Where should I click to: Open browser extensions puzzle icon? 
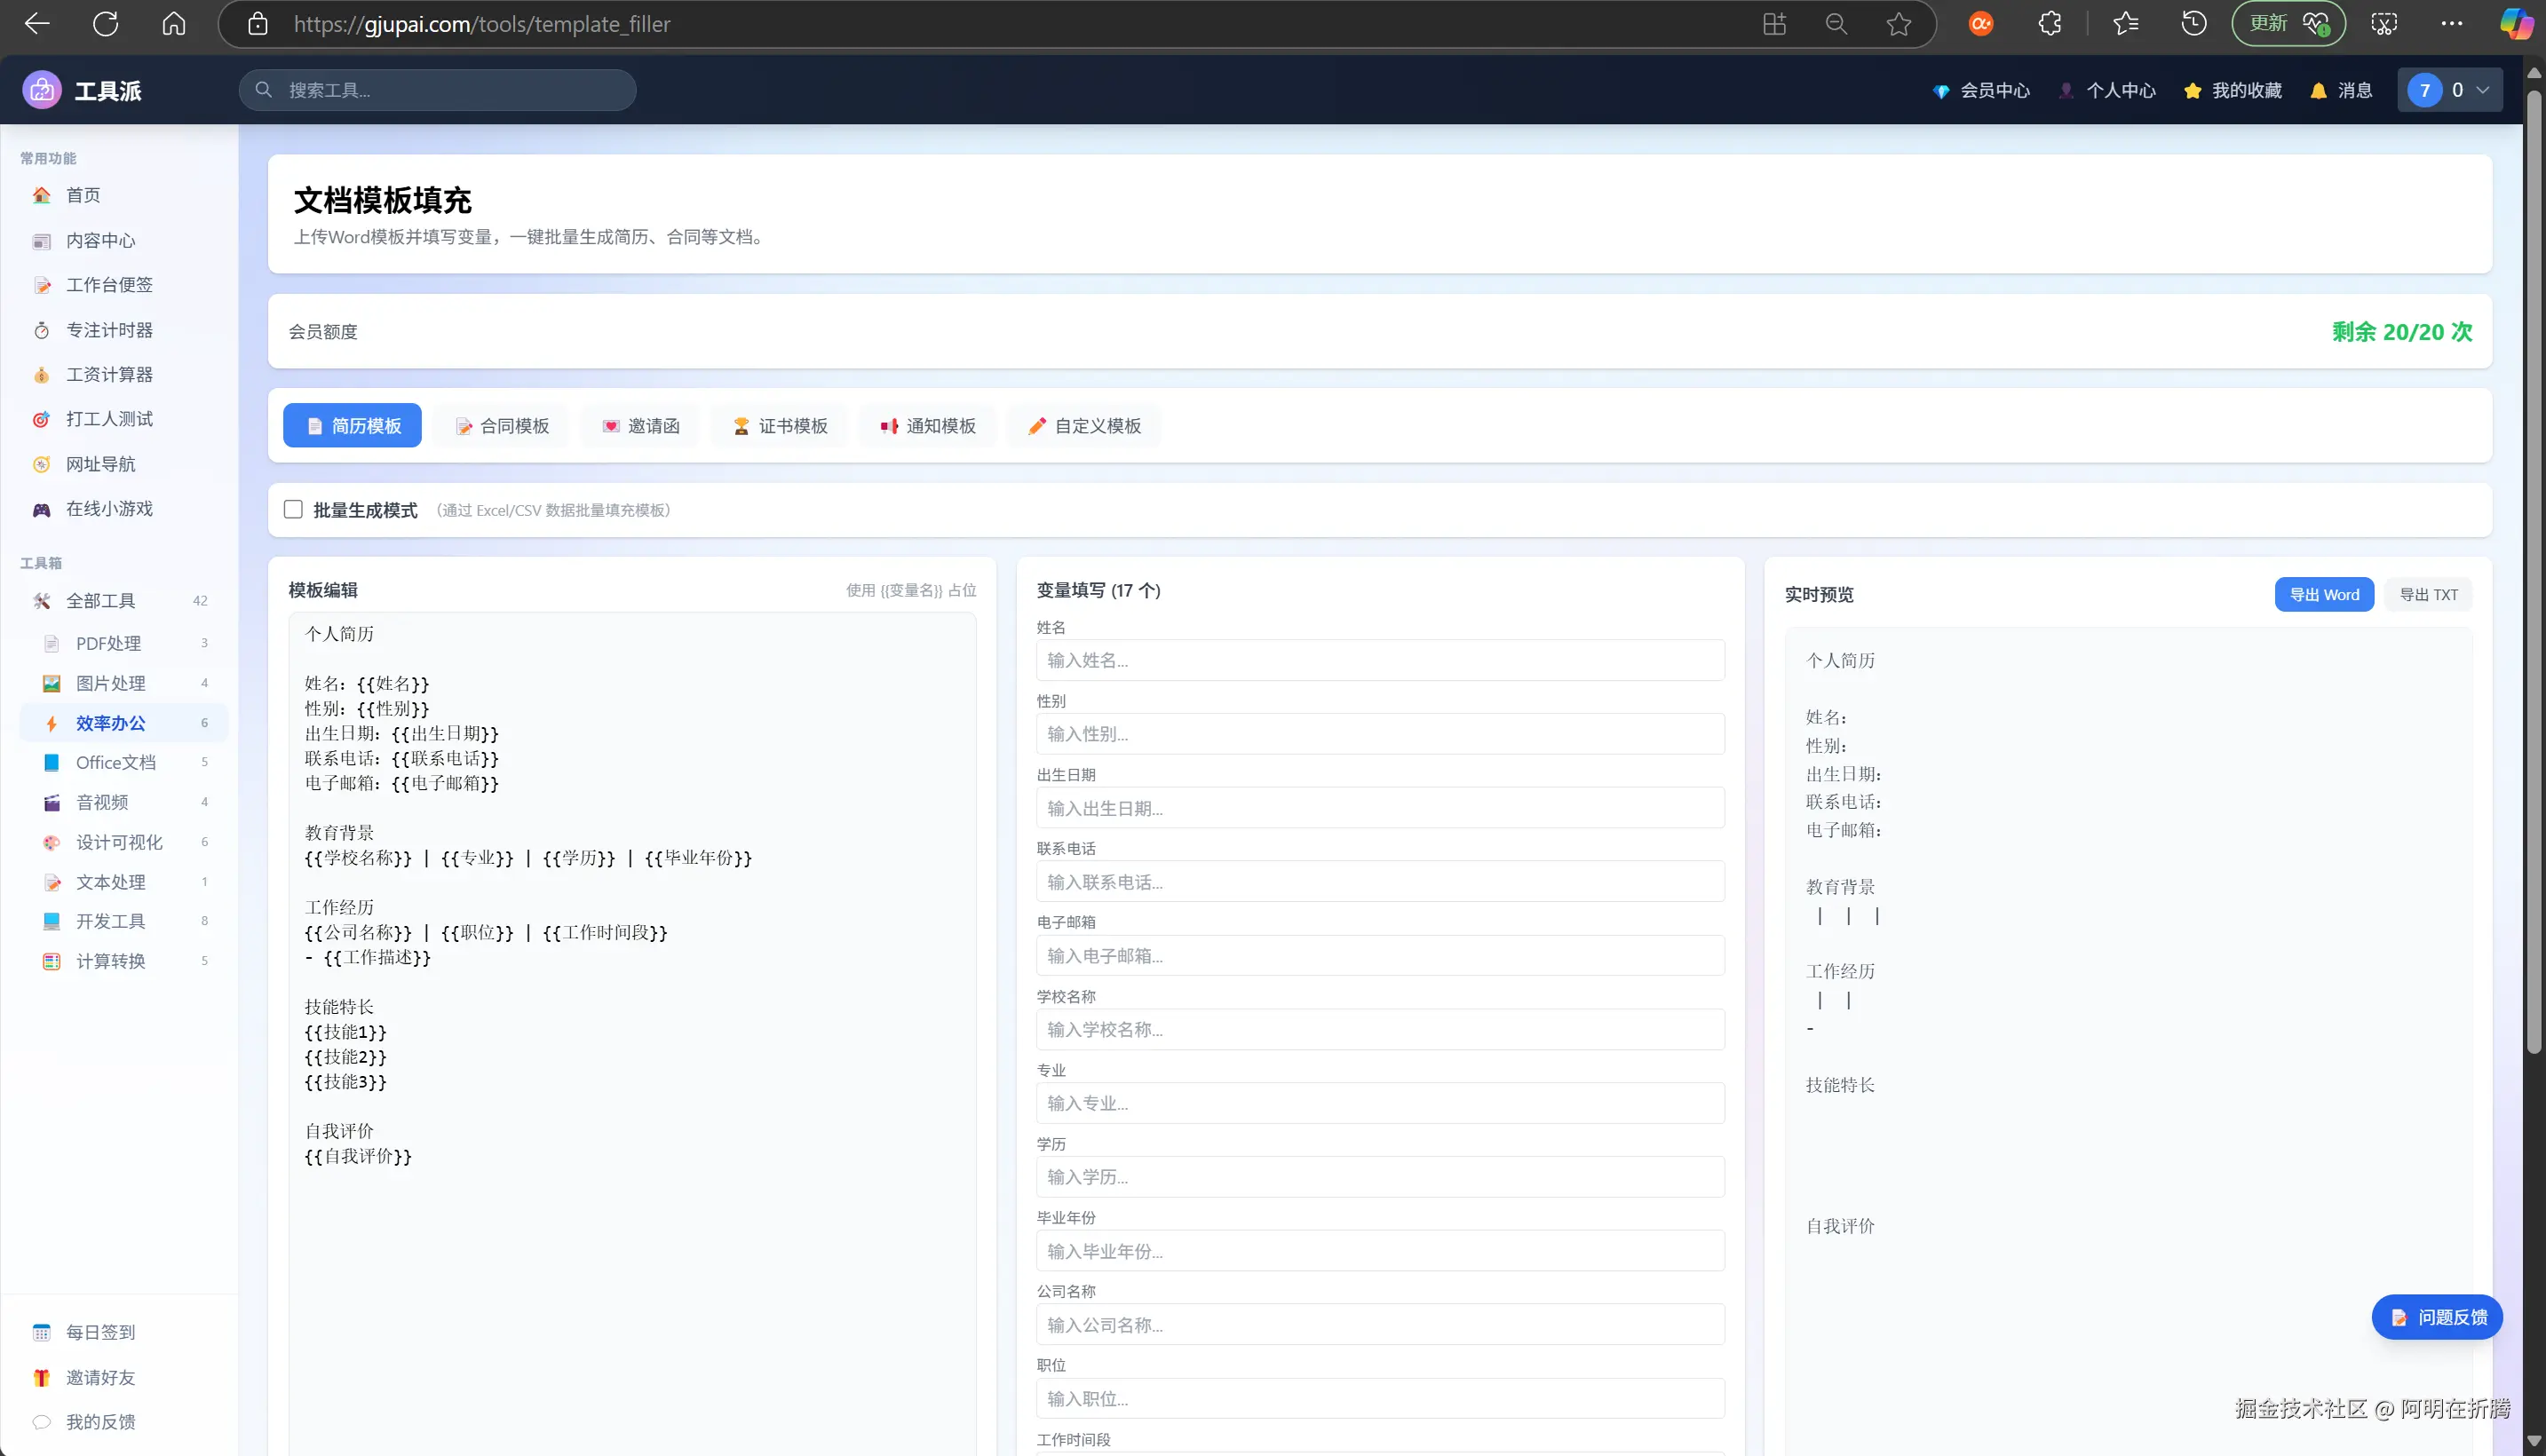2050,24
